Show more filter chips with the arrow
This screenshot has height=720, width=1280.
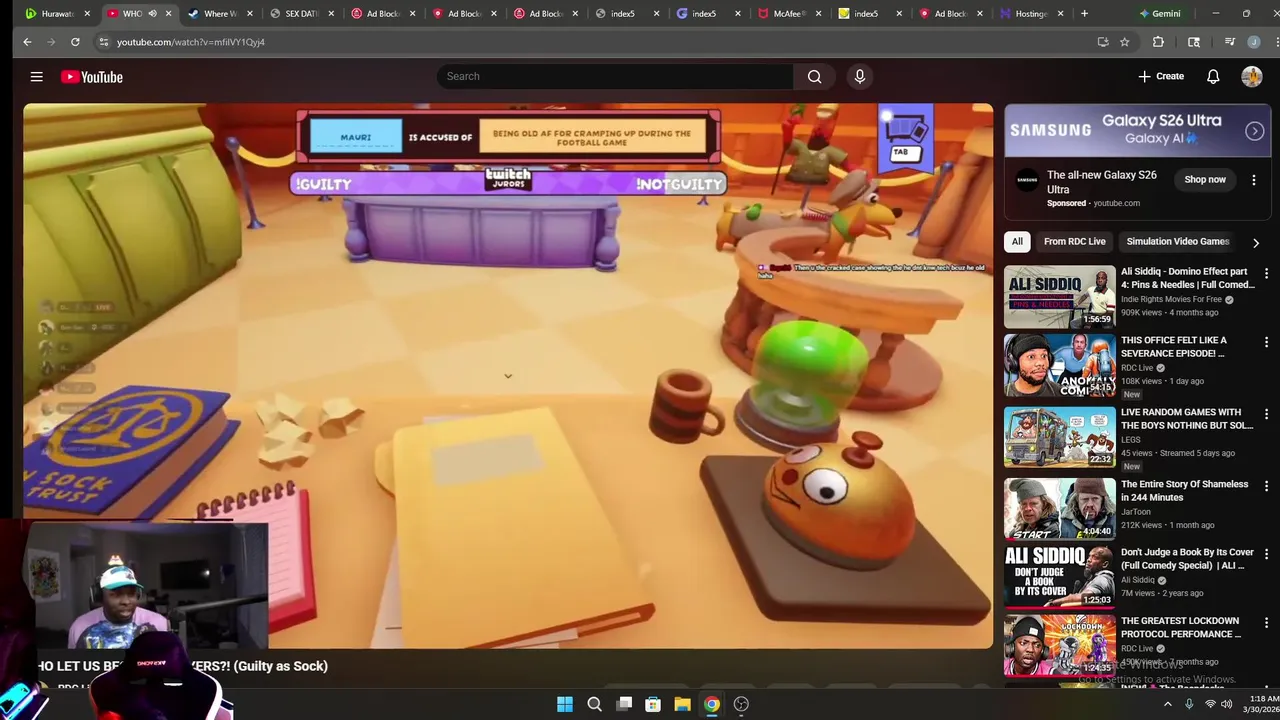point(1256,242)
